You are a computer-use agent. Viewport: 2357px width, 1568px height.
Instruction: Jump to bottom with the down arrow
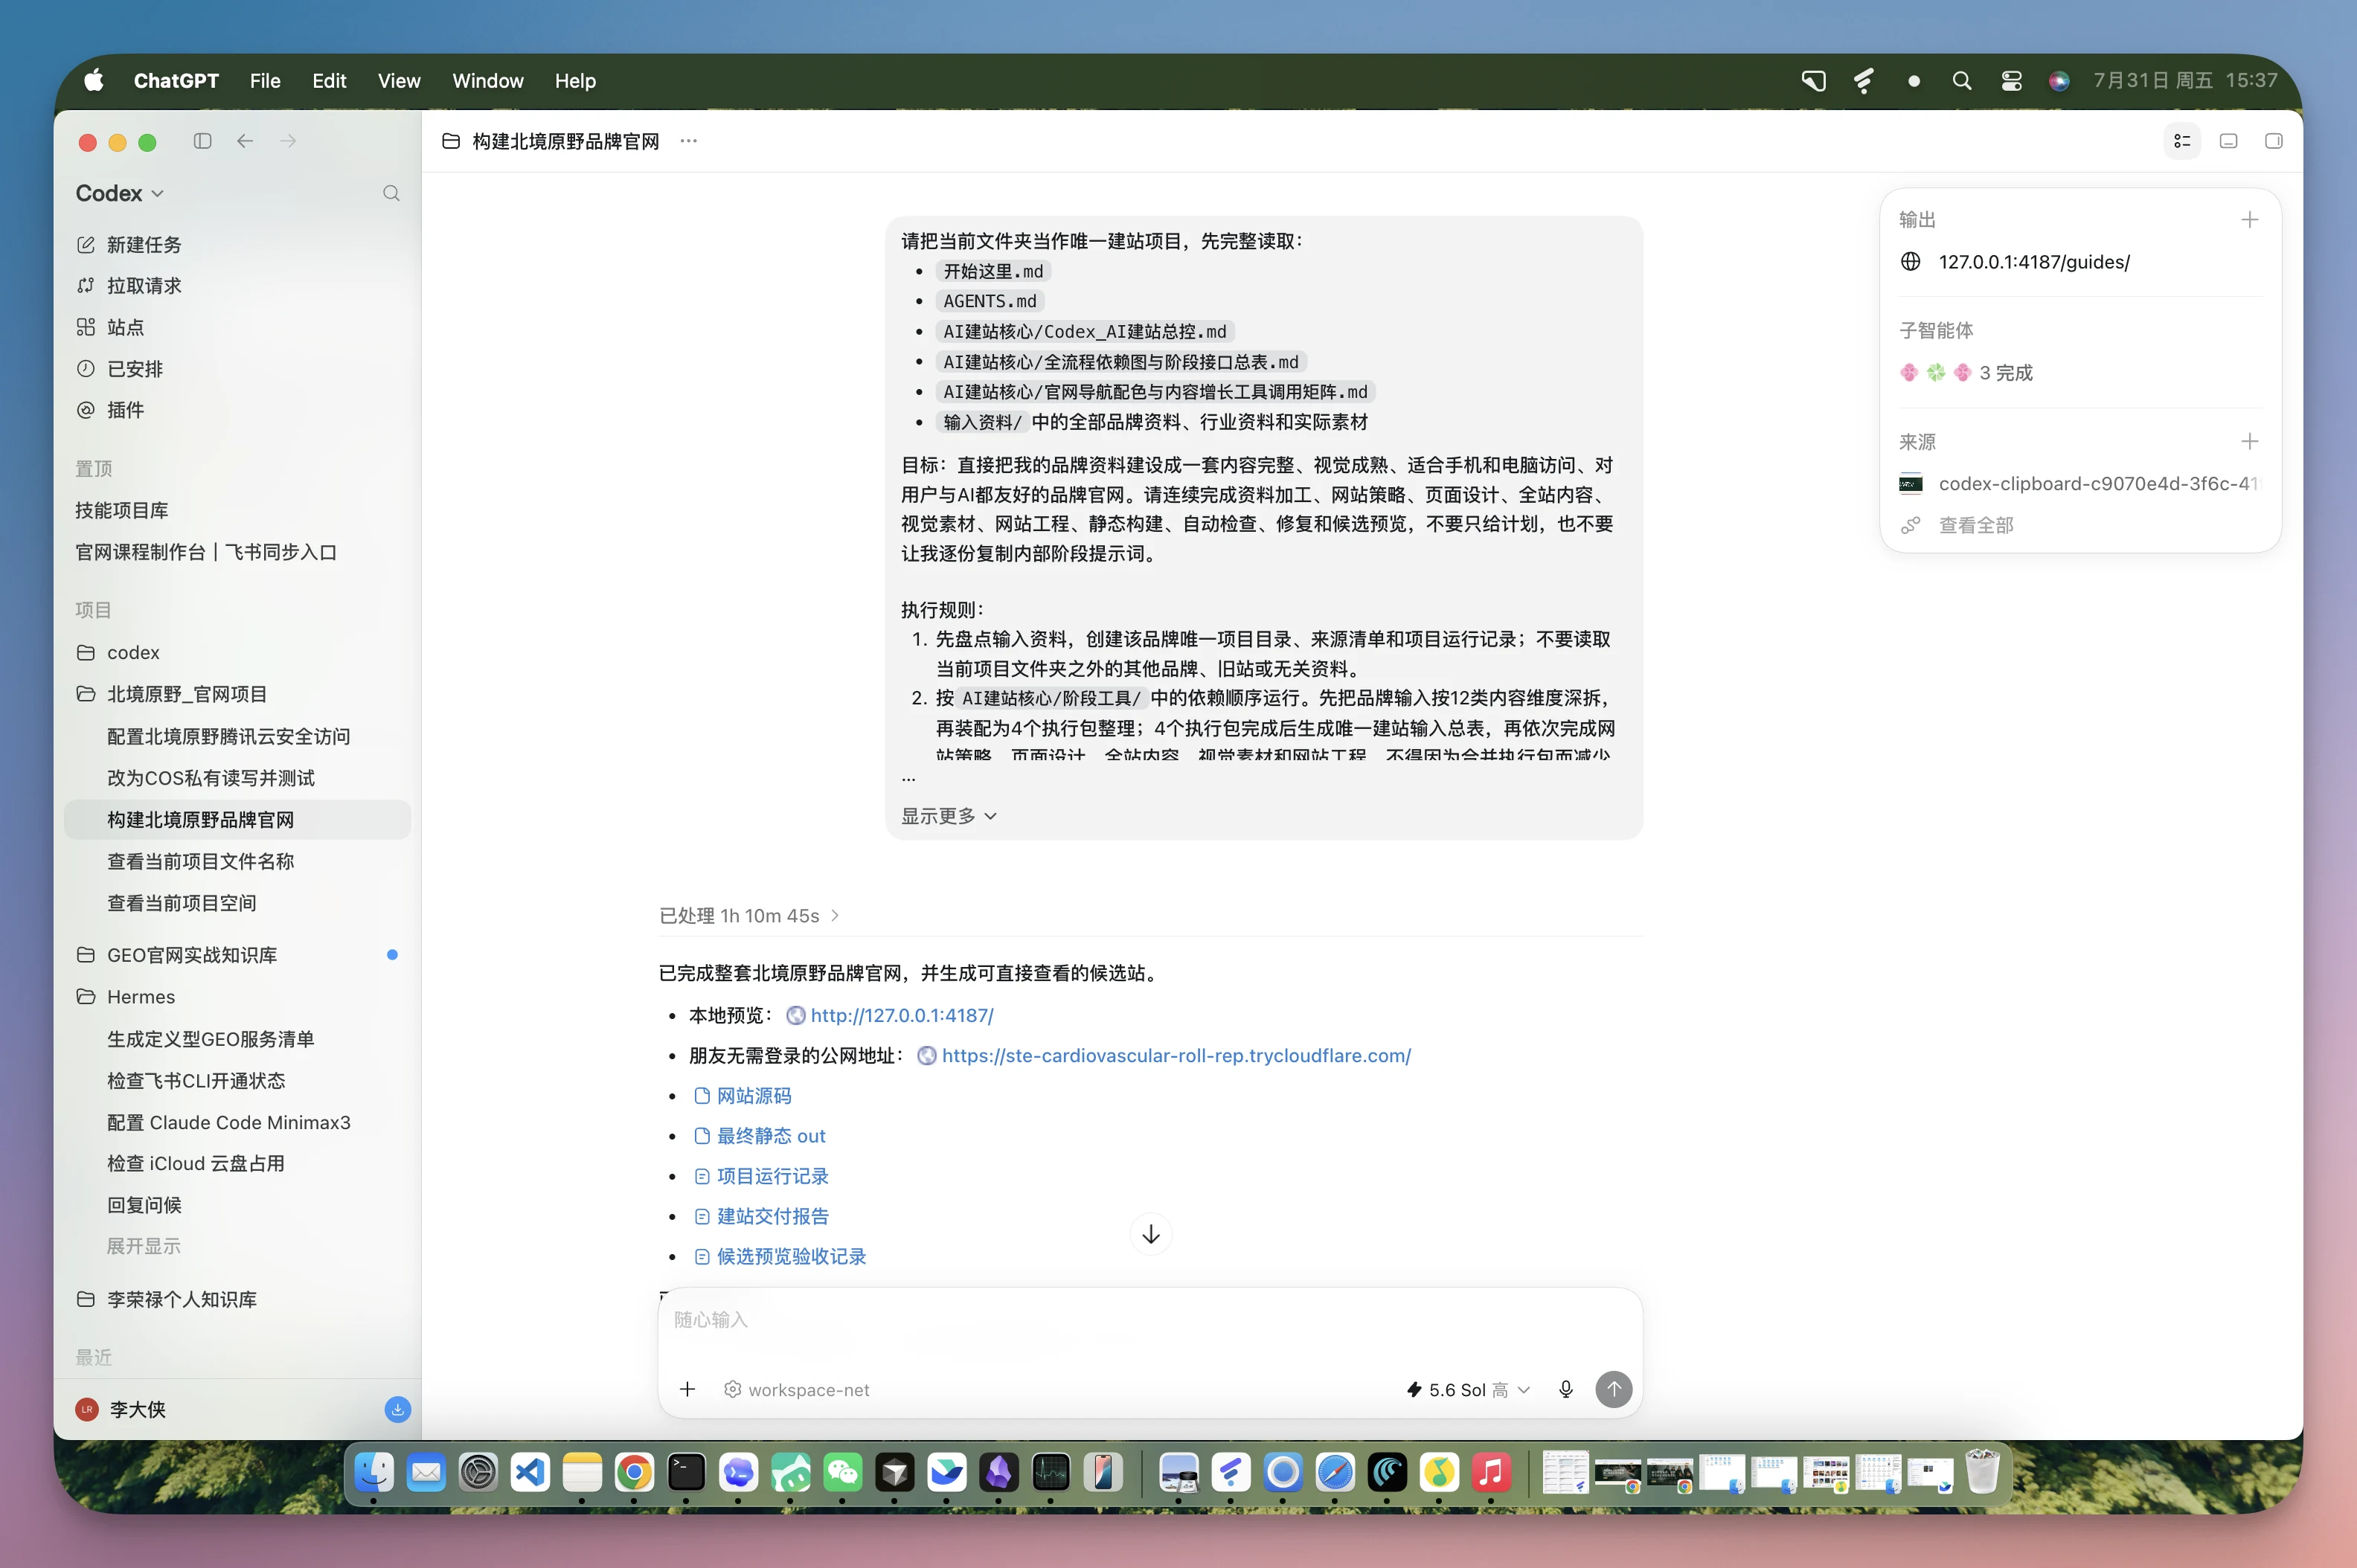coord(1151,1234)
